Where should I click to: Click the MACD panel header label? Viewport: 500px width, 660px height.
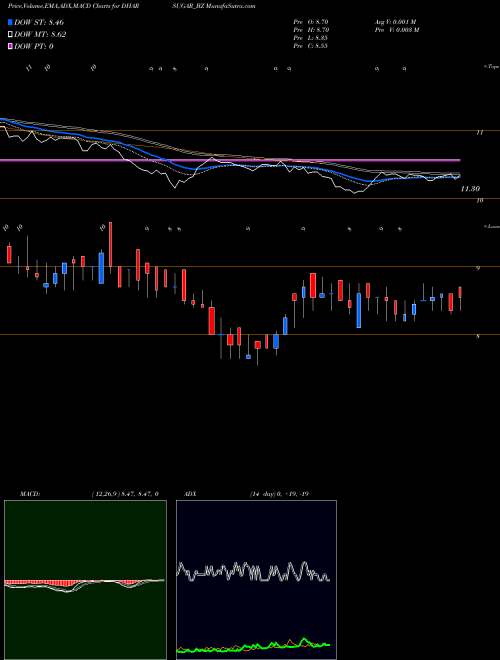[30, 493]
